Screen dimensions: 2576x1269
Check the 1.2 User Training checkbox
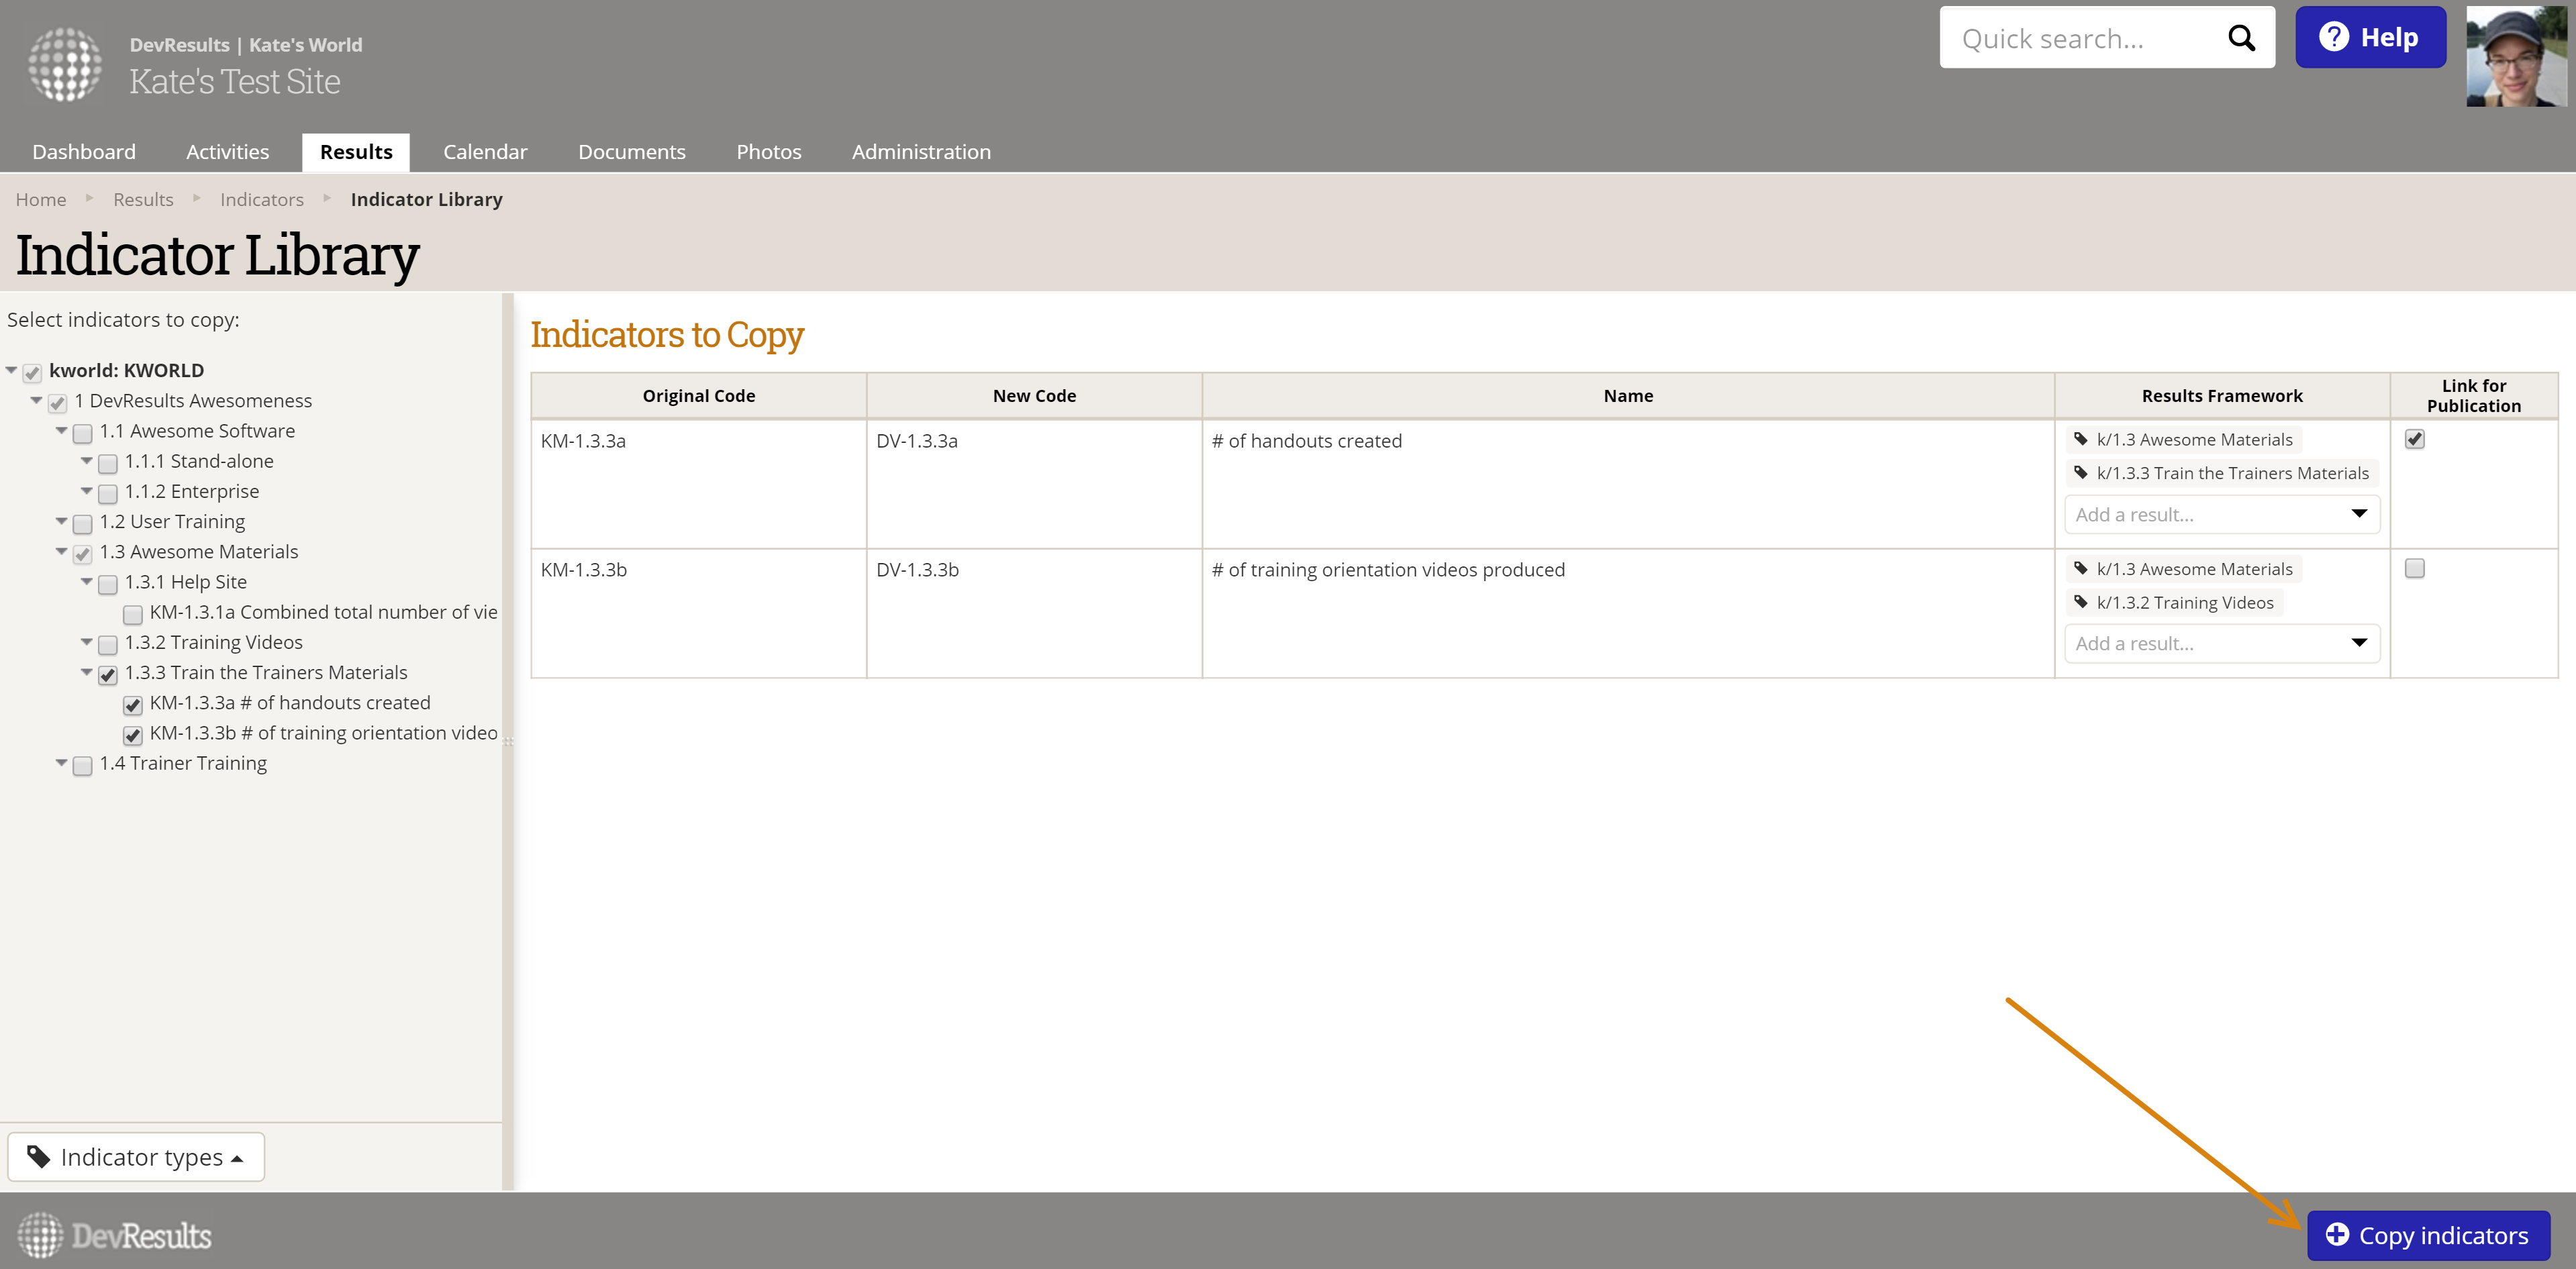tap(83, 523)
